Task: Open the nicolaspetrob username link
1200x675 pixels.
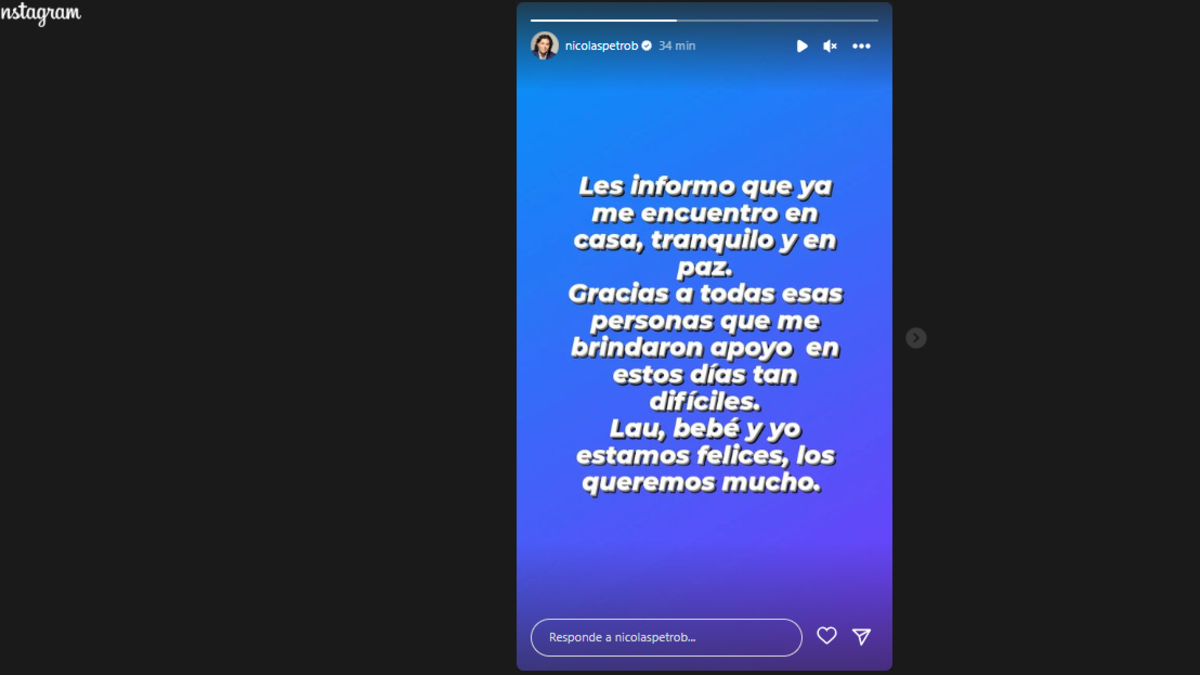Action: (602, 46)
